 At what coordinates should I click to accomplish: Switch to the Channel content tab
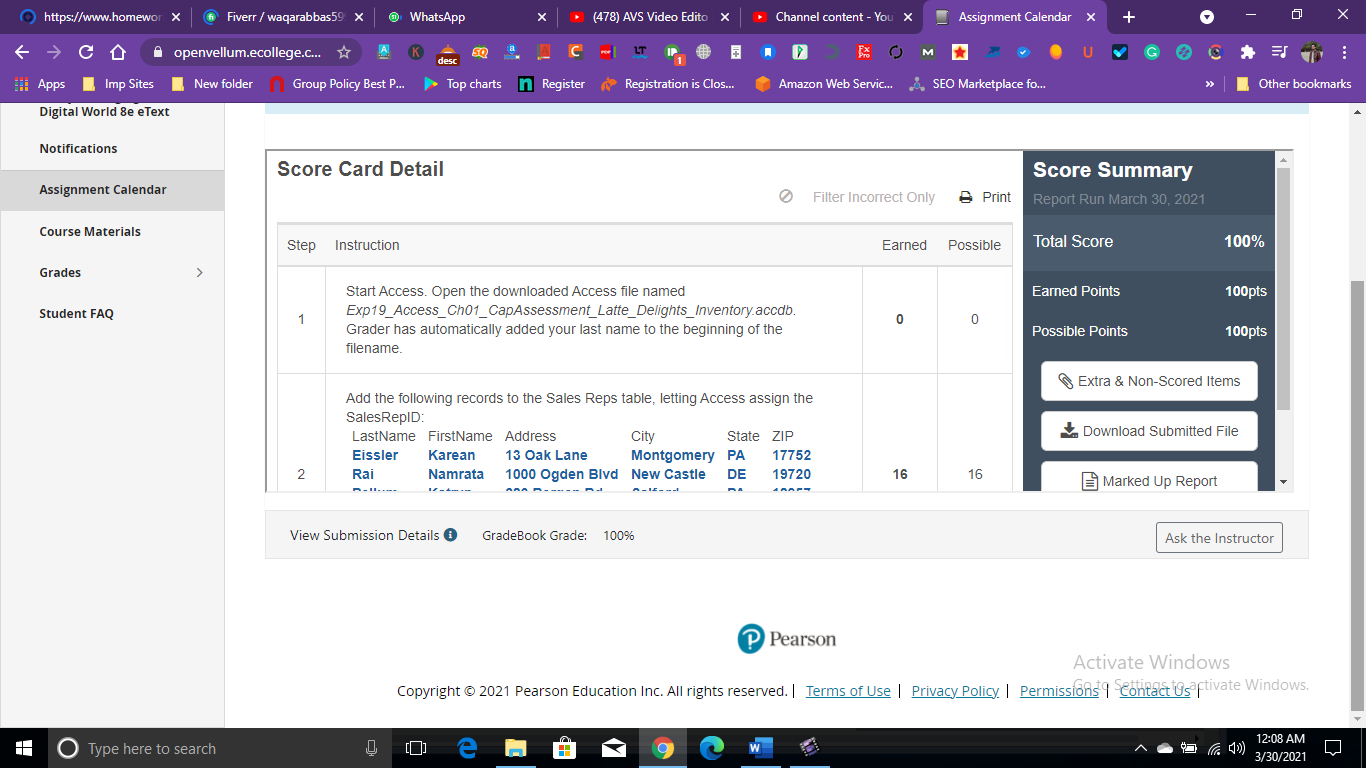click(x=832, y=17)
